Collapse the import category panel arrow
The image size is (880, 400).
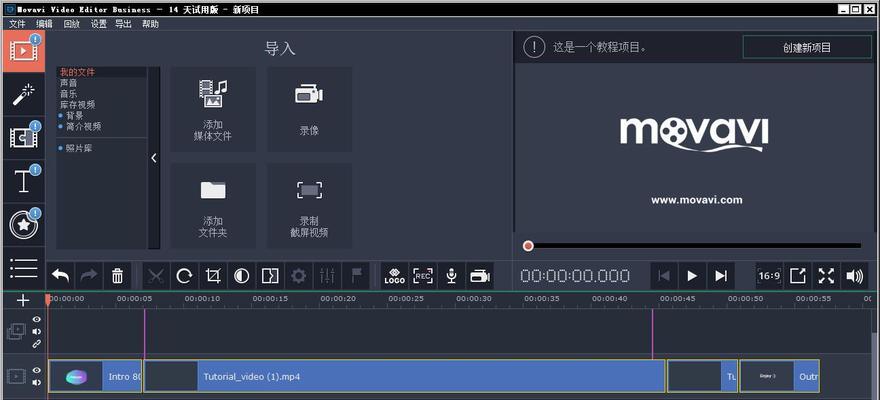tap(154, 158)
